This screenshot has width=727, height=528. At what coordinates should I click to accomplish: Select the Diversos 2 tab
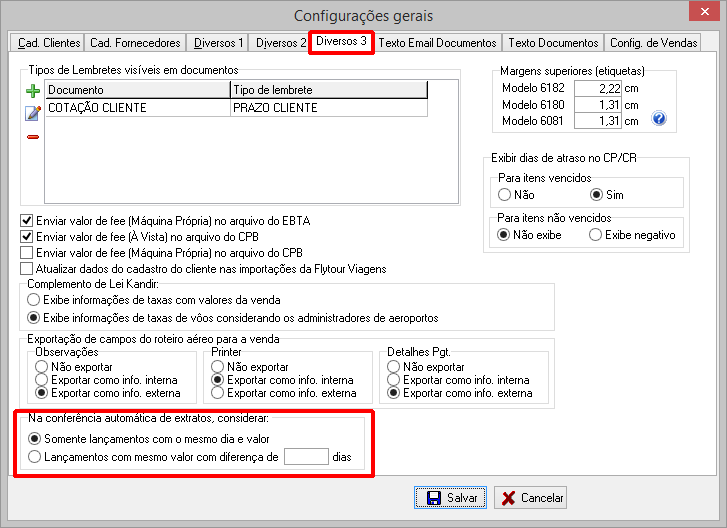tap(281, 43)
